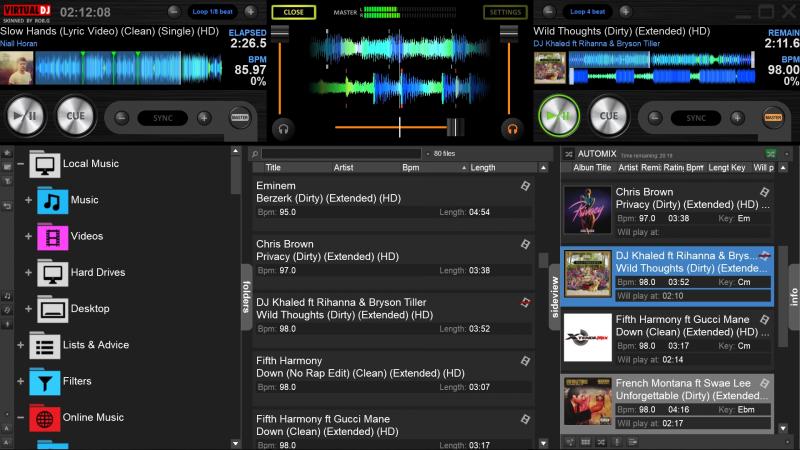800x450 pixels.
Task: Click the browser search field
Action: [341, 154]
